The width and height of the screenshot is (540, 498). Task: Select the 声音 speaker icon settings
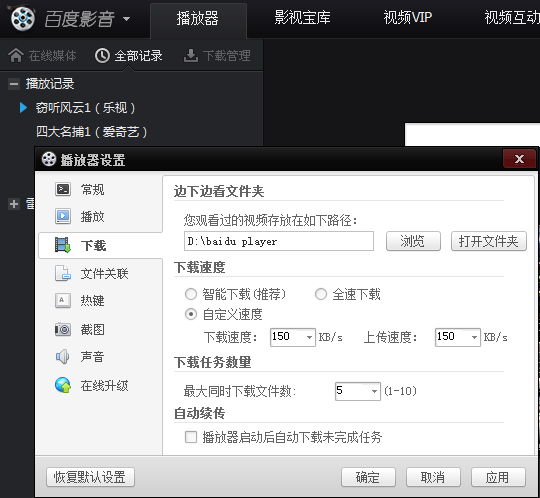pyautogui.click(x=63, y=356)
